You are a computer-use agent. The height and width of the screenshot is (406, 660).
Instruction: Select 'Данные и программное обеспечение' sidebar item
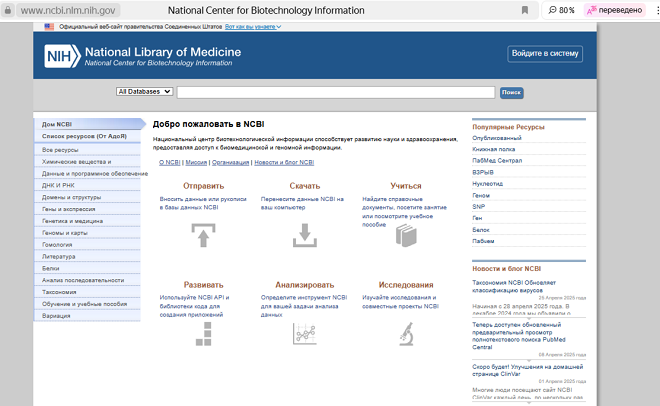pyautogui.click(x=91, y=173)
